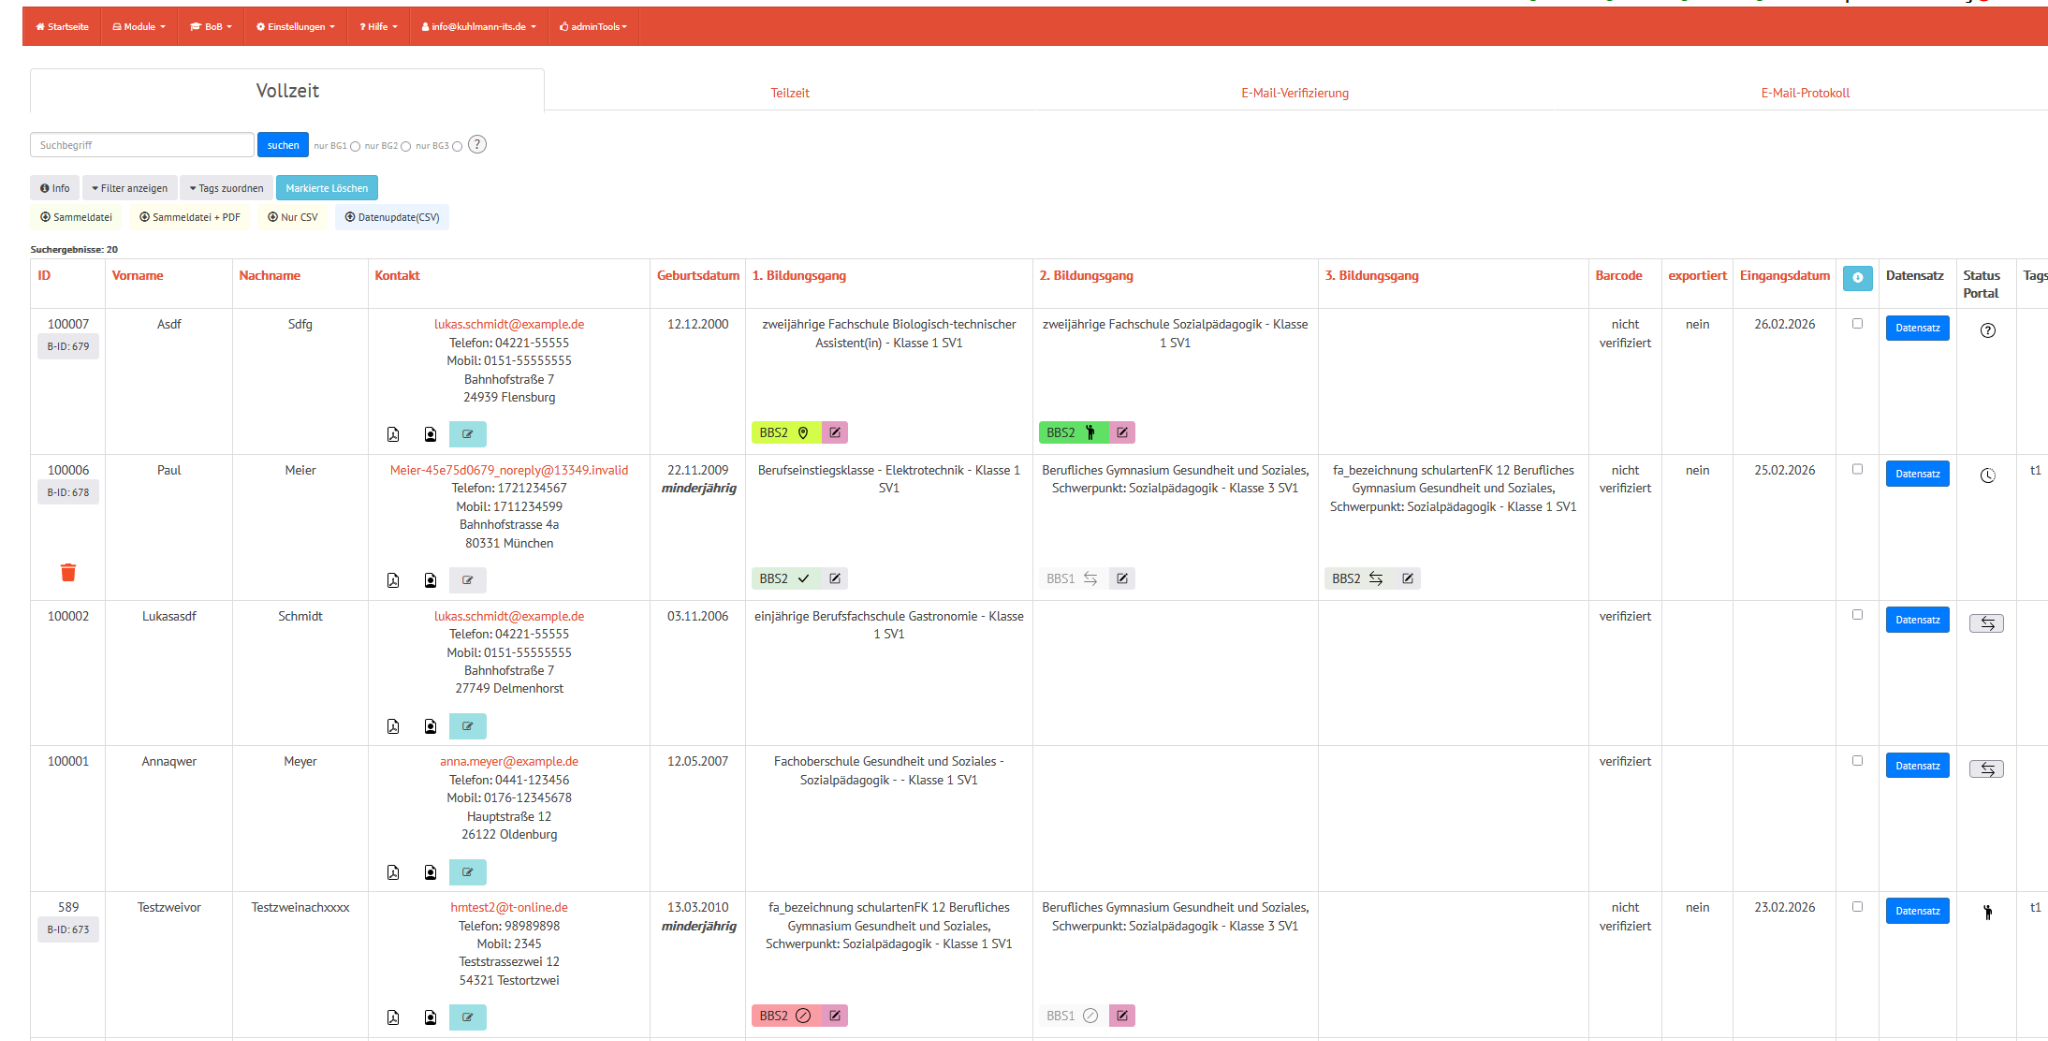Select the 'nur BG1' radio button
Screen dimensions: 2048x1041
(x=355, y=147)
